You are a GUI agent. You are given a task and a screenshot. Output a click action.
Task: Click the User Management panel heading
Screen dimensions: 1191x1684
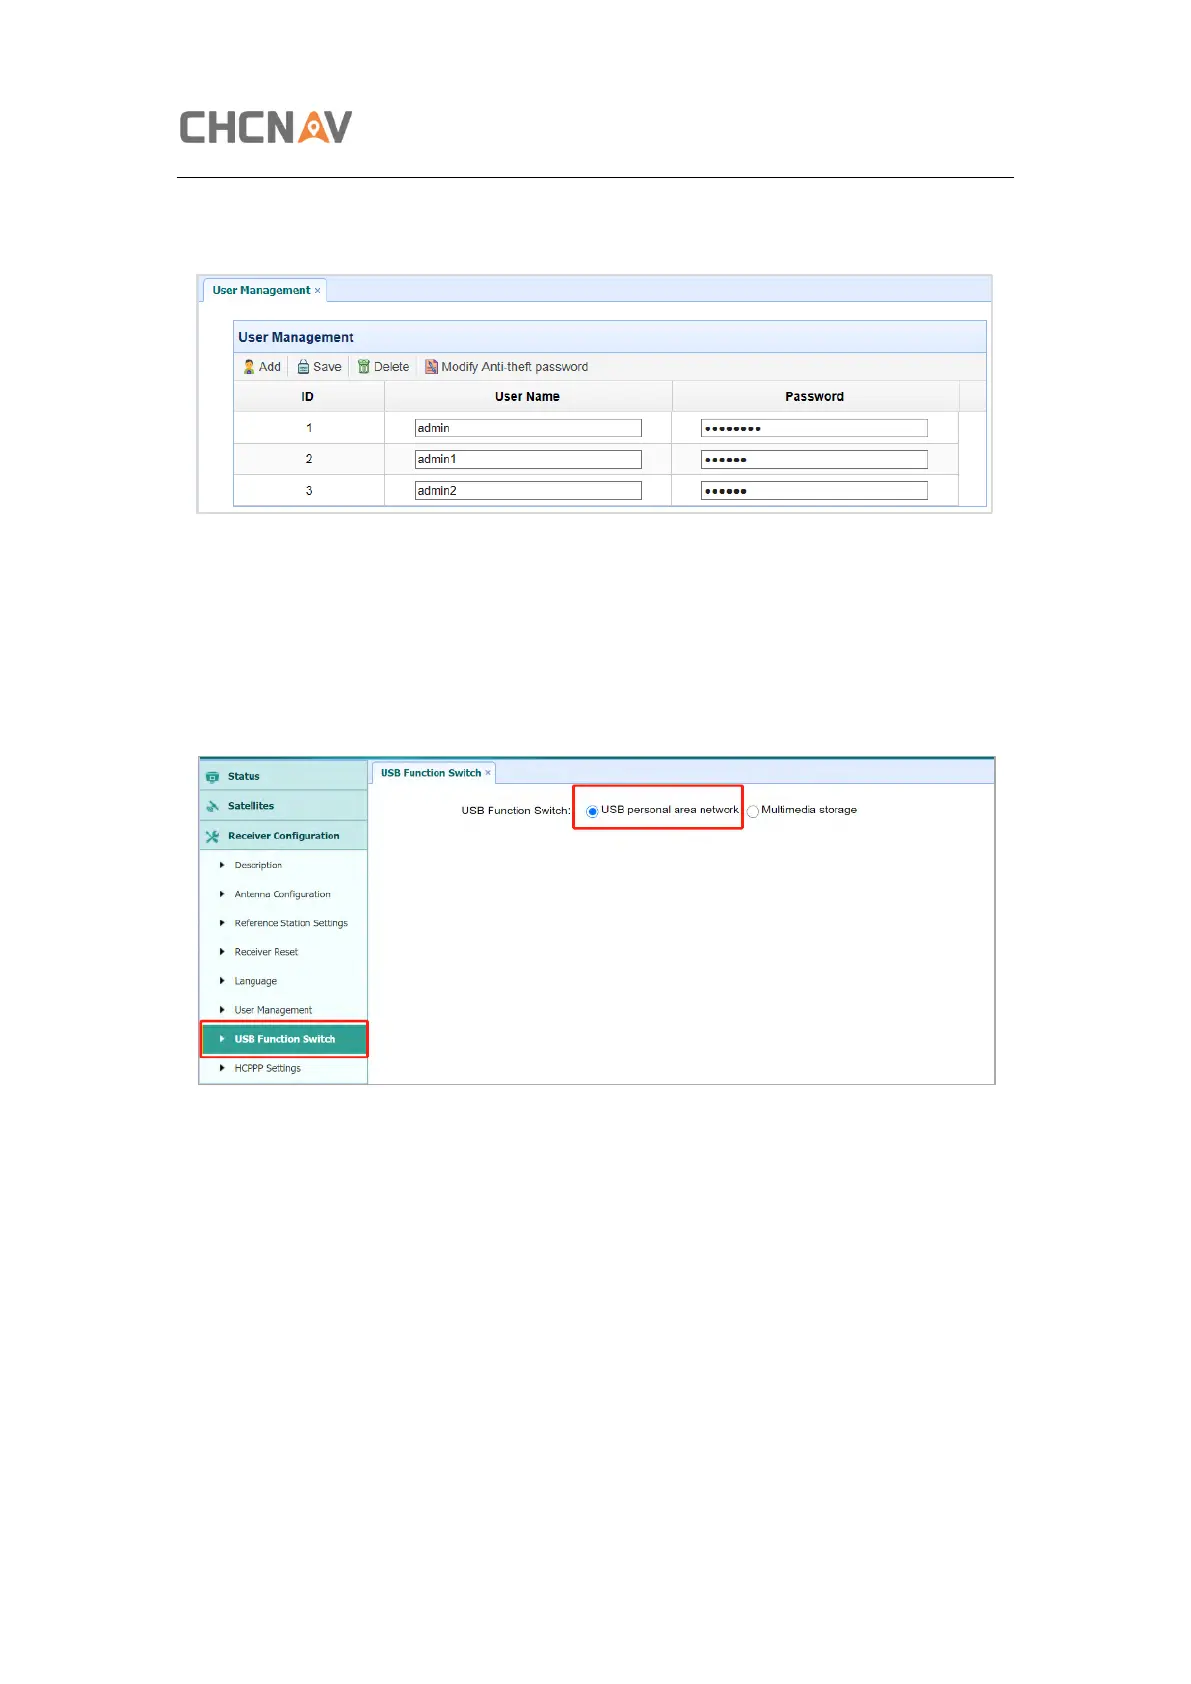coord(296,337)
